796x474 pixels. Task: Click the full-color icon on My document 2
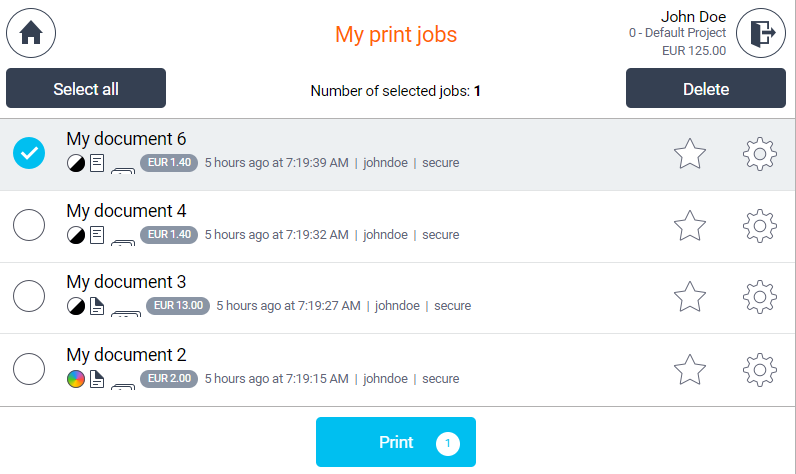tap(75, 379)
